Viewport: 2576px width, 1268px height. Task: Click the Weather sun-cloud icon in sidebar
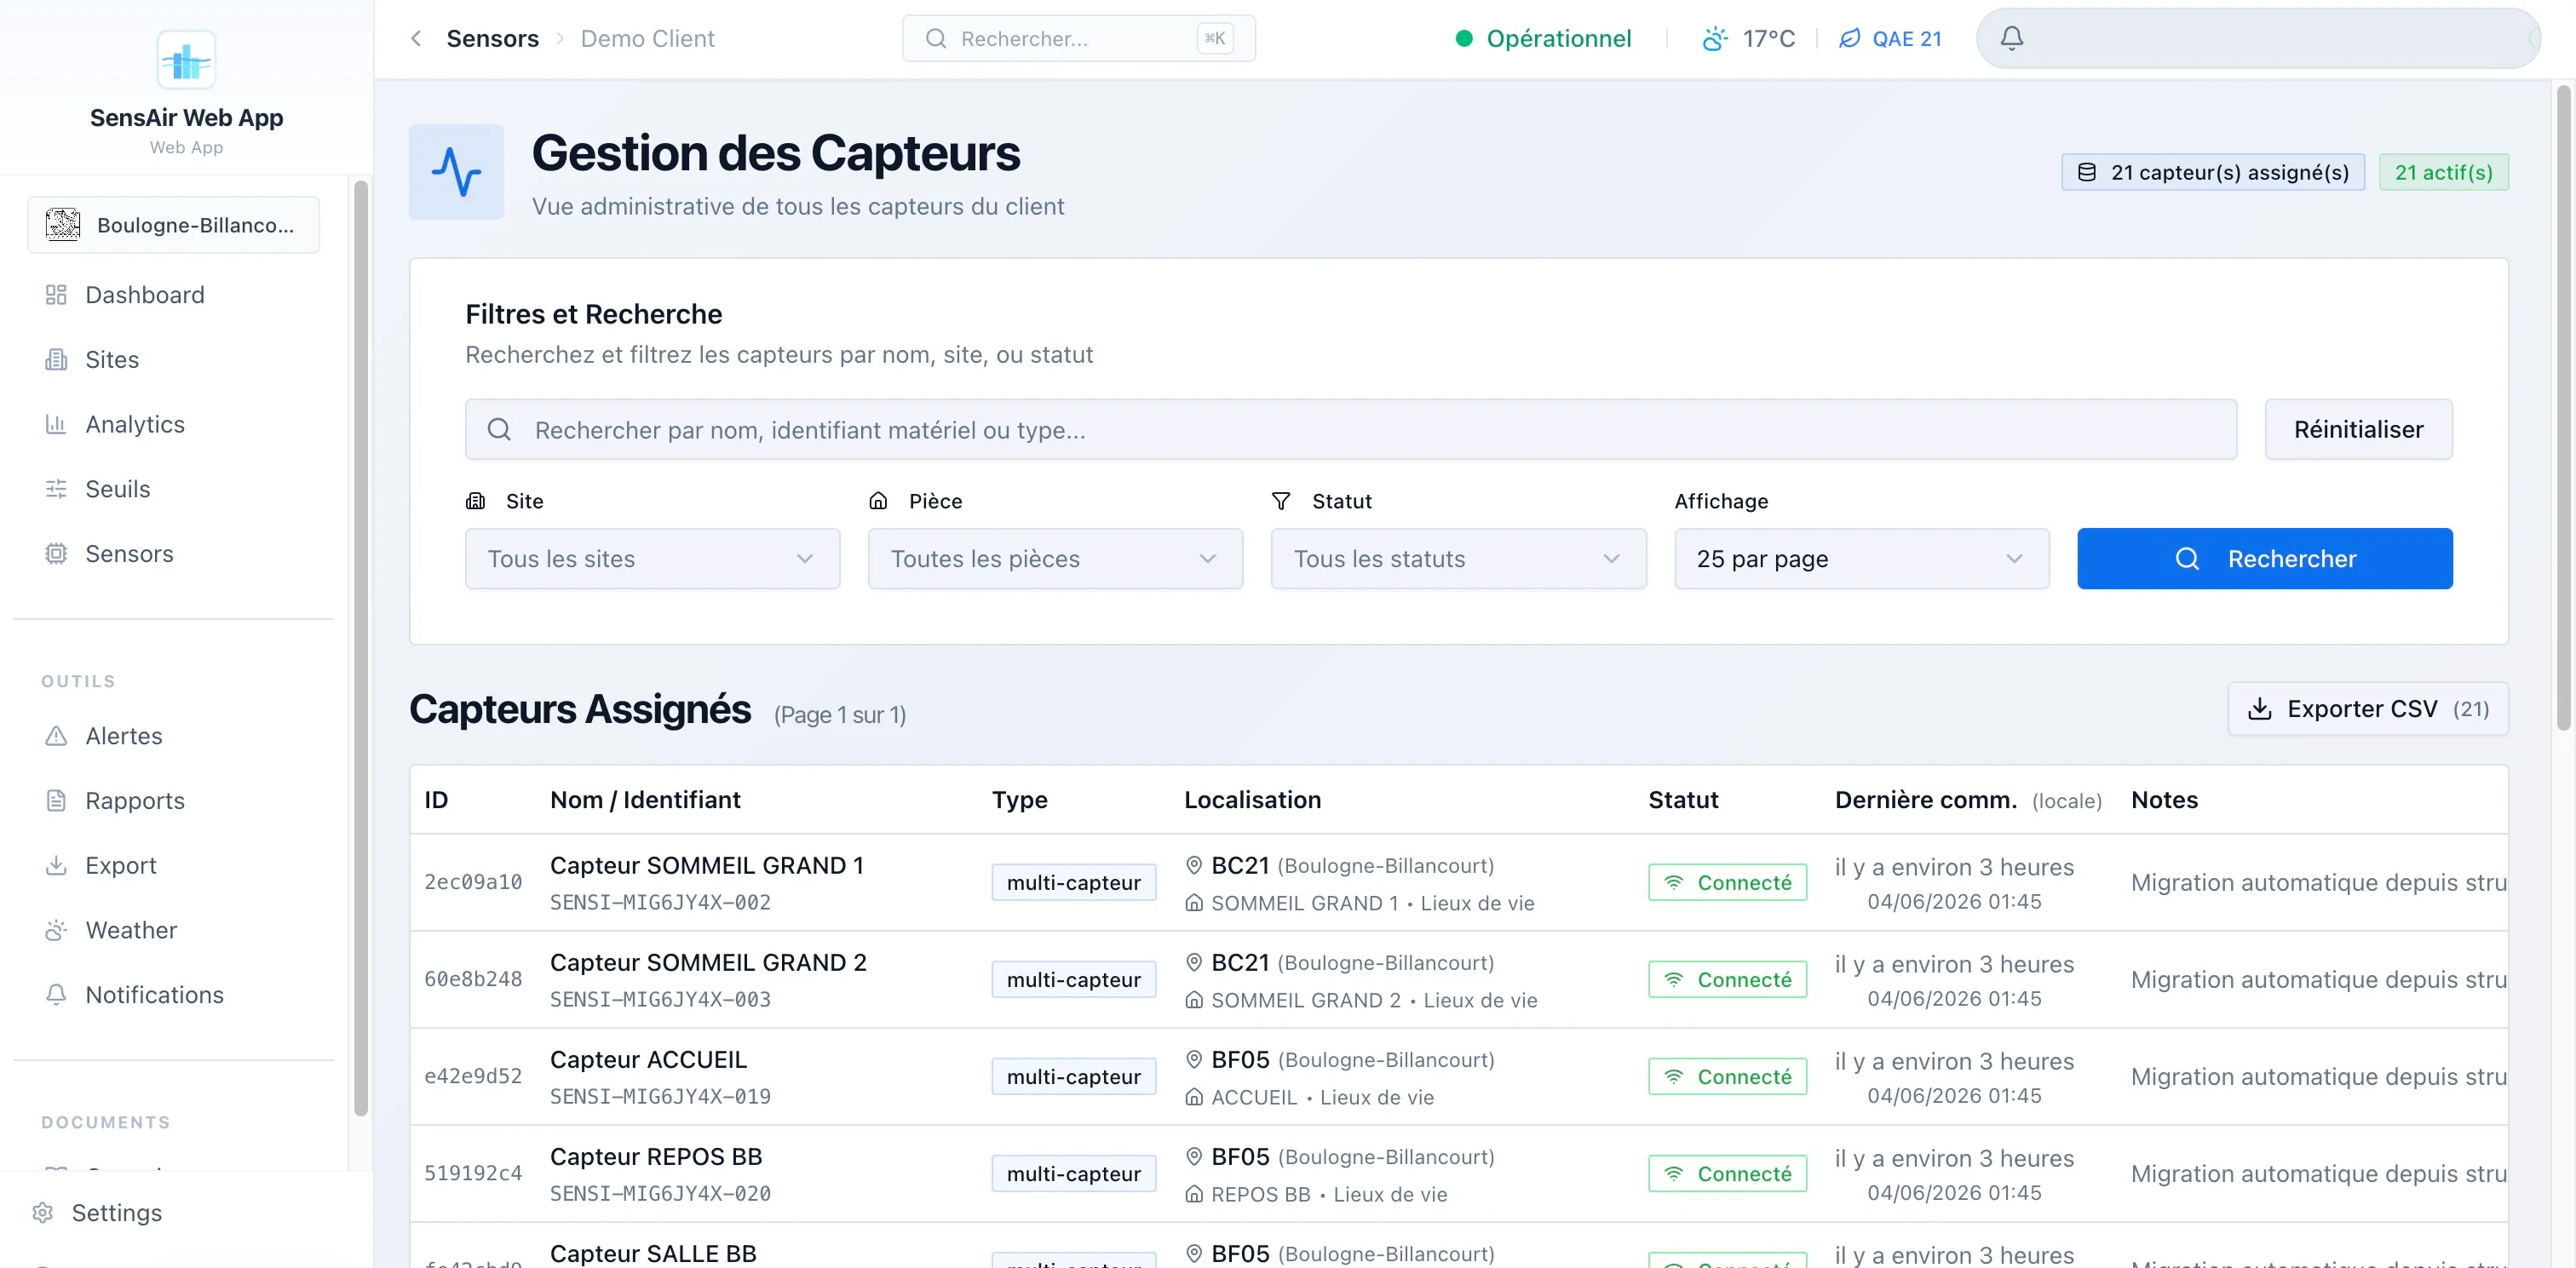tap(56, 930)
